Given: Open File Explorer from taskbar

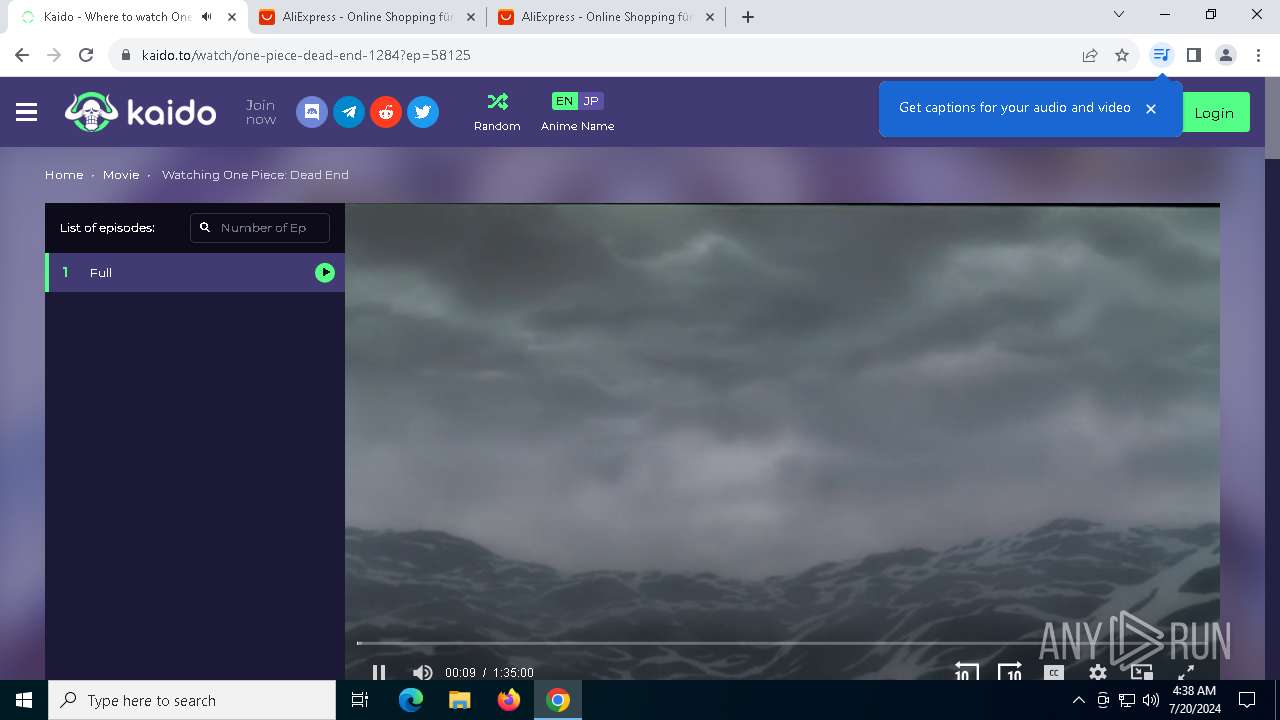Looking at the screenshot, I should point(459,700).
